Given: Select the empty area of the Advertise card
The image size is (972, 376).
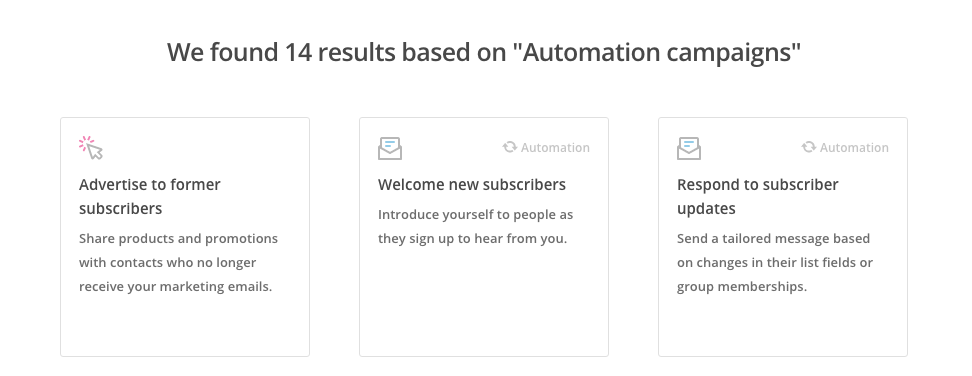Looking at the screenshot, I should 185,325.
